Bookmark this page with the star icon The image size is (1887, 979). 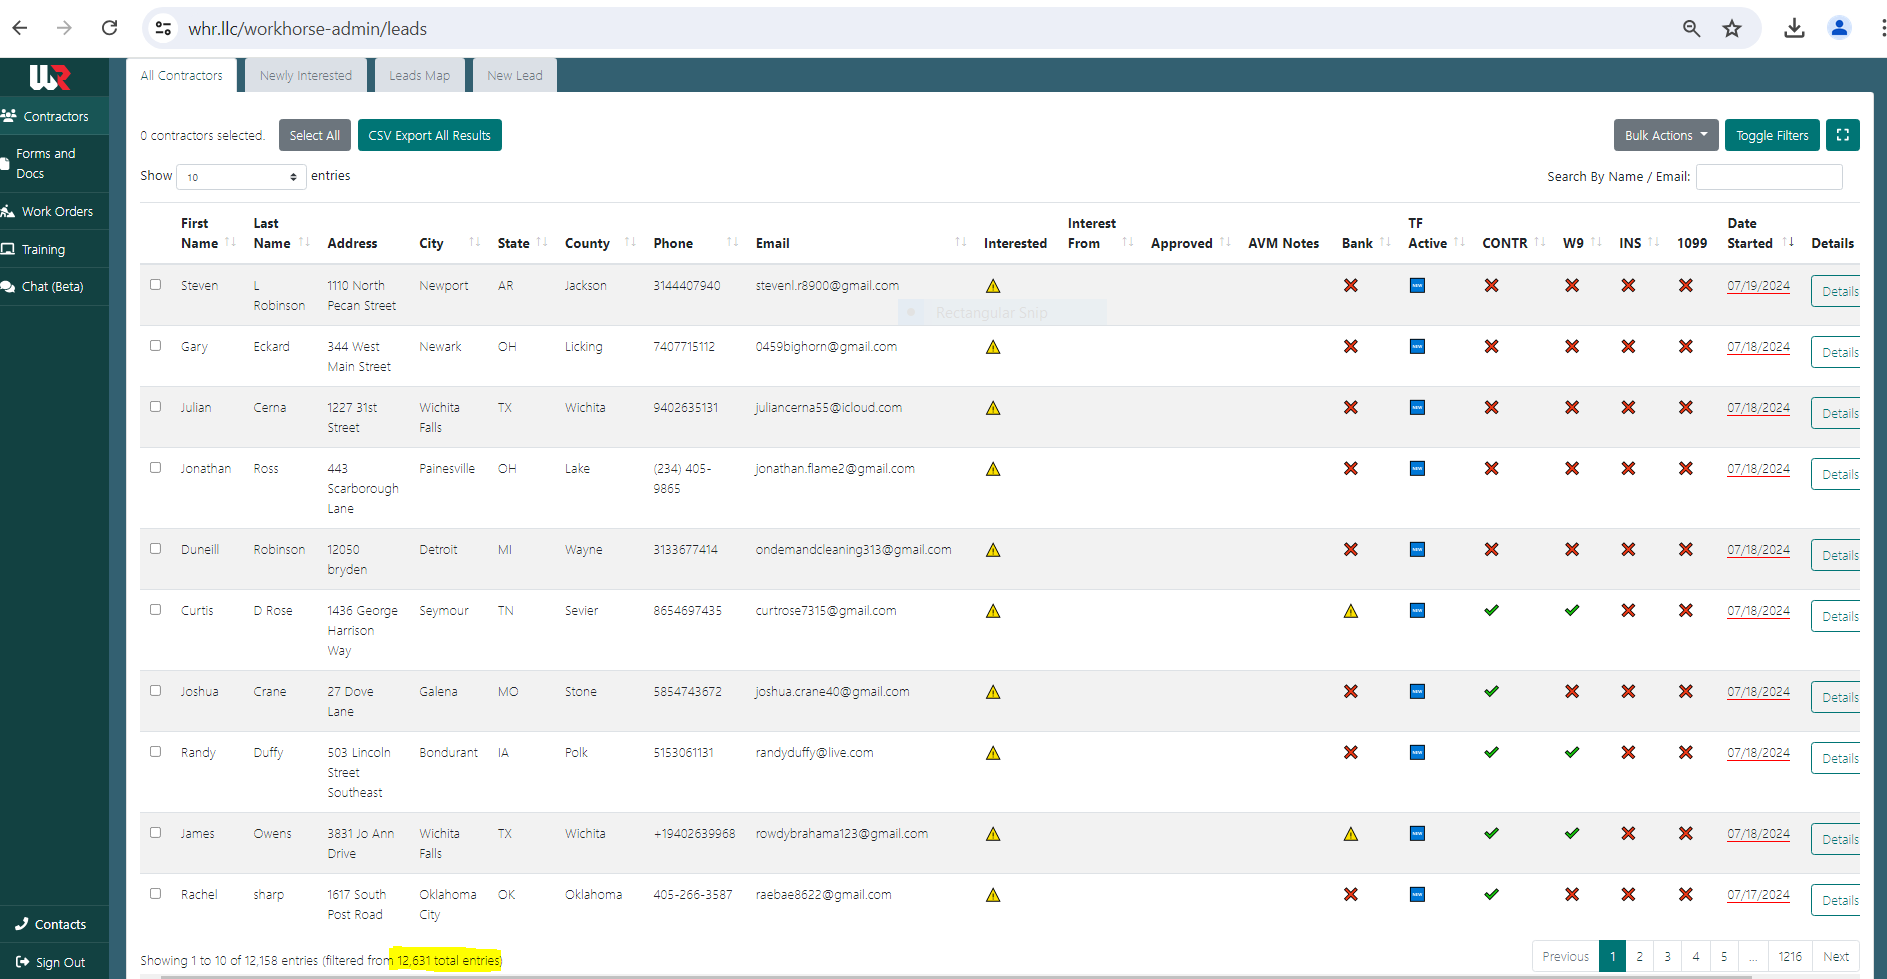coord(1732,28)
